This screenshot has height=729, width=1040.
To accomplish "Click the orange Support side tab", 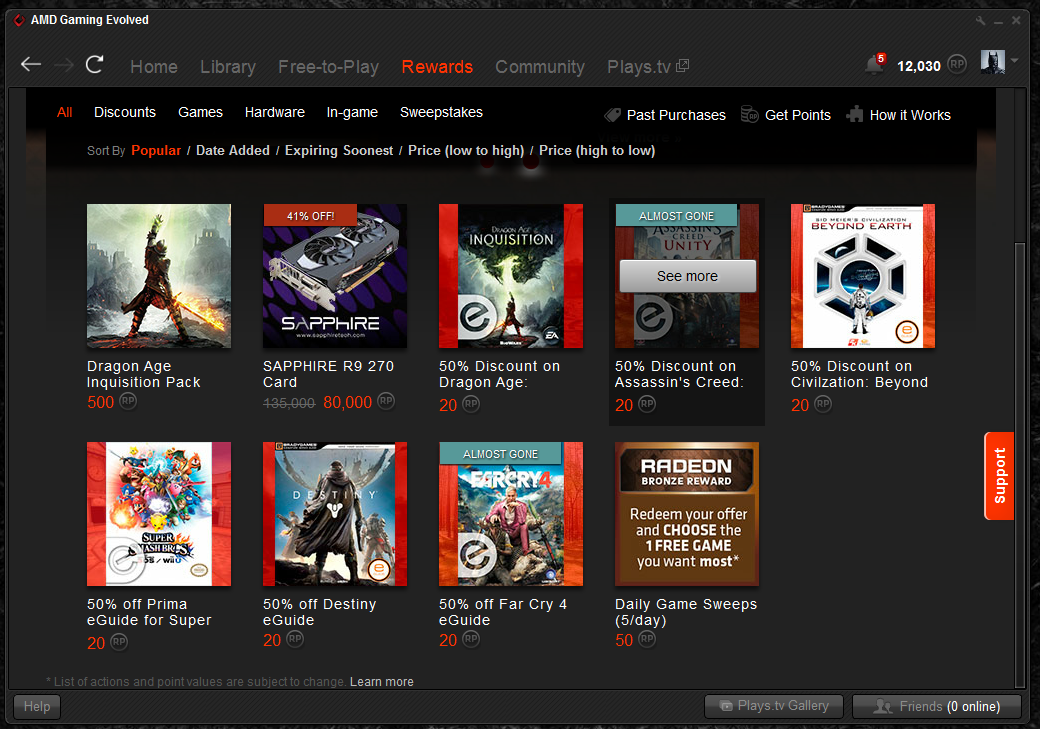I will click(x=999, y=476).
